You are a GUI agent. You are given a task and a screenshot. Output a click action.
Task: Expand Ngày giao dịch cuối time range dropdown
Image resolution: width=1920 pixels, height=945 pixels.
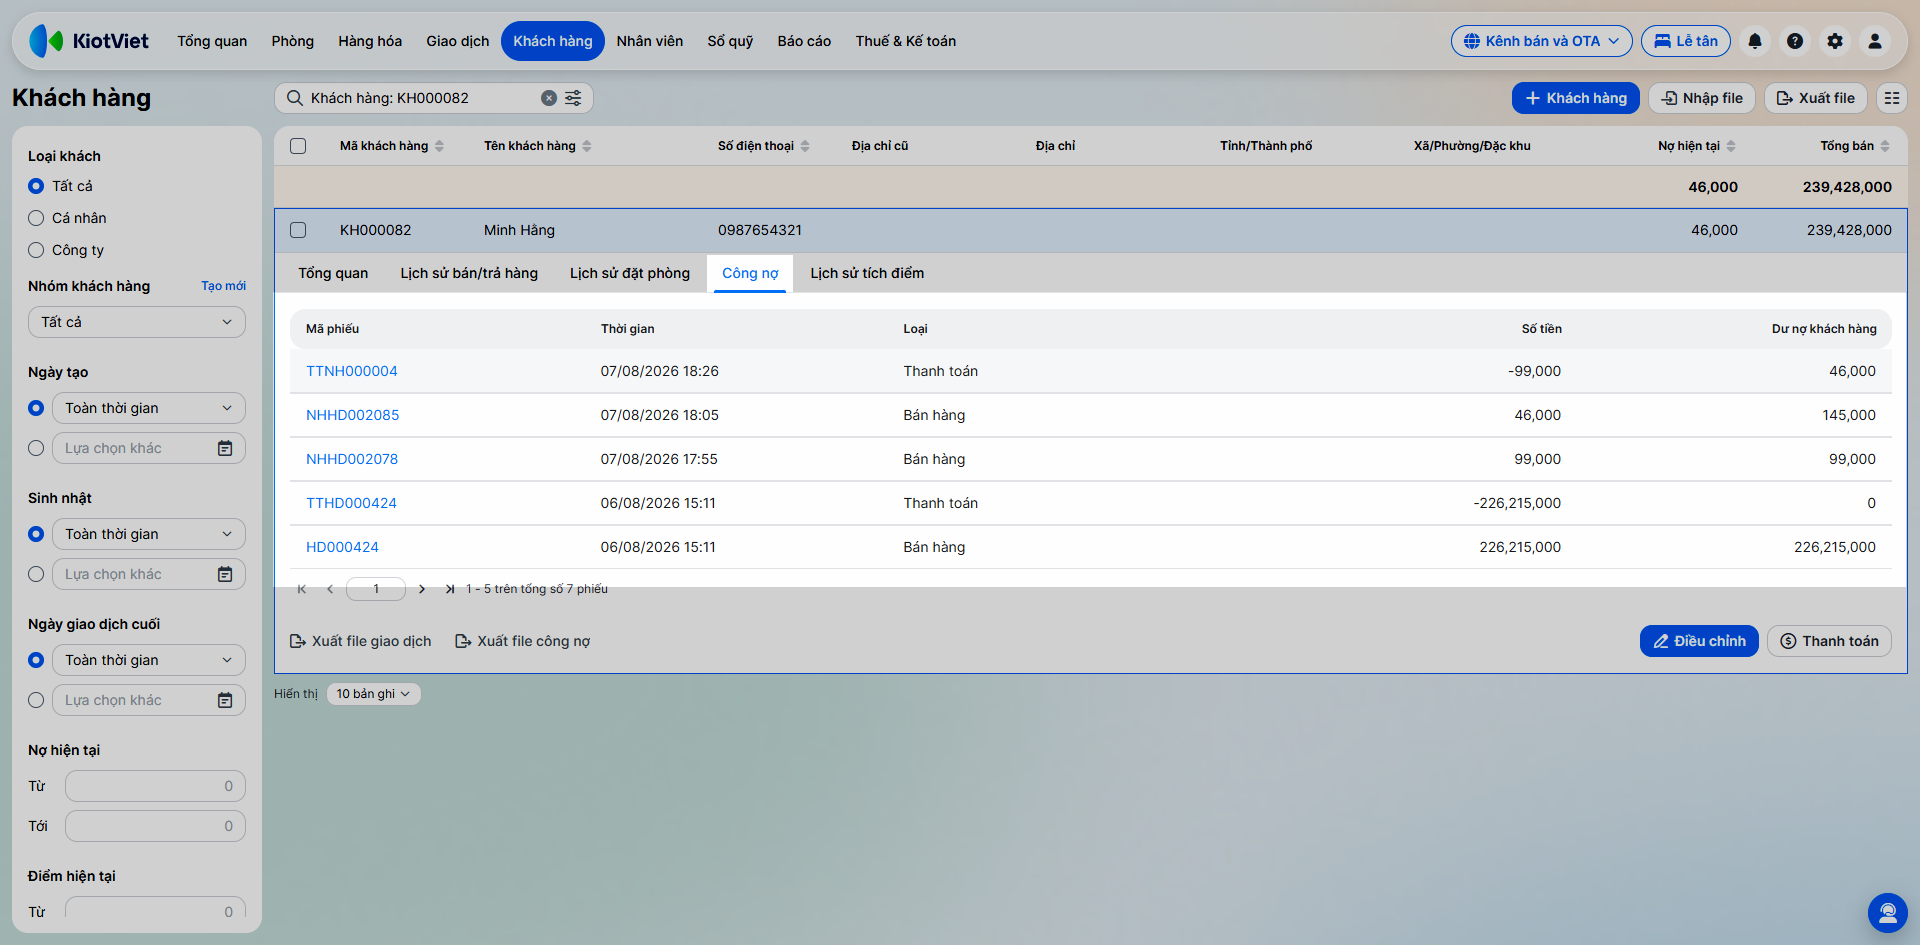pos(149,660)
